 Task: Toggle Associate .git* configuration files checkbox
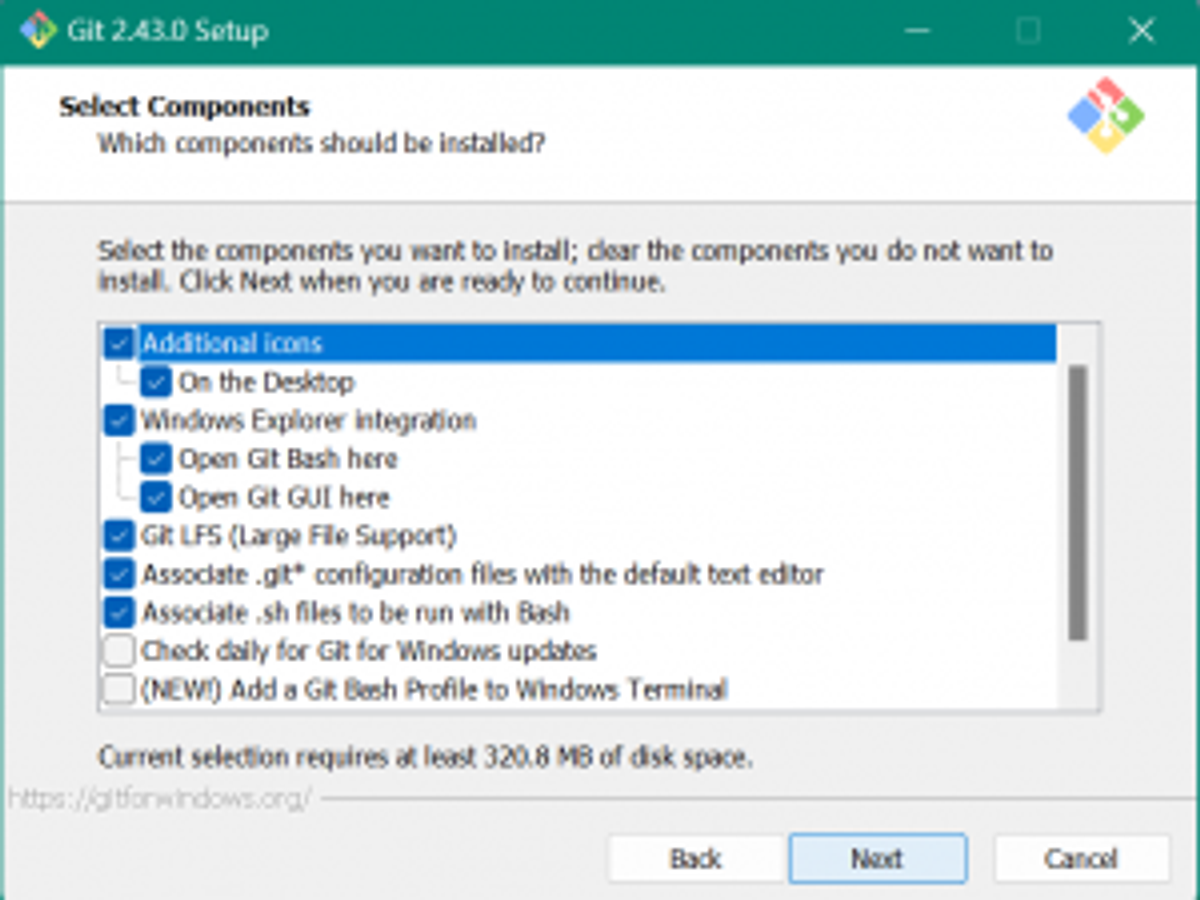[x=119, y=574]
